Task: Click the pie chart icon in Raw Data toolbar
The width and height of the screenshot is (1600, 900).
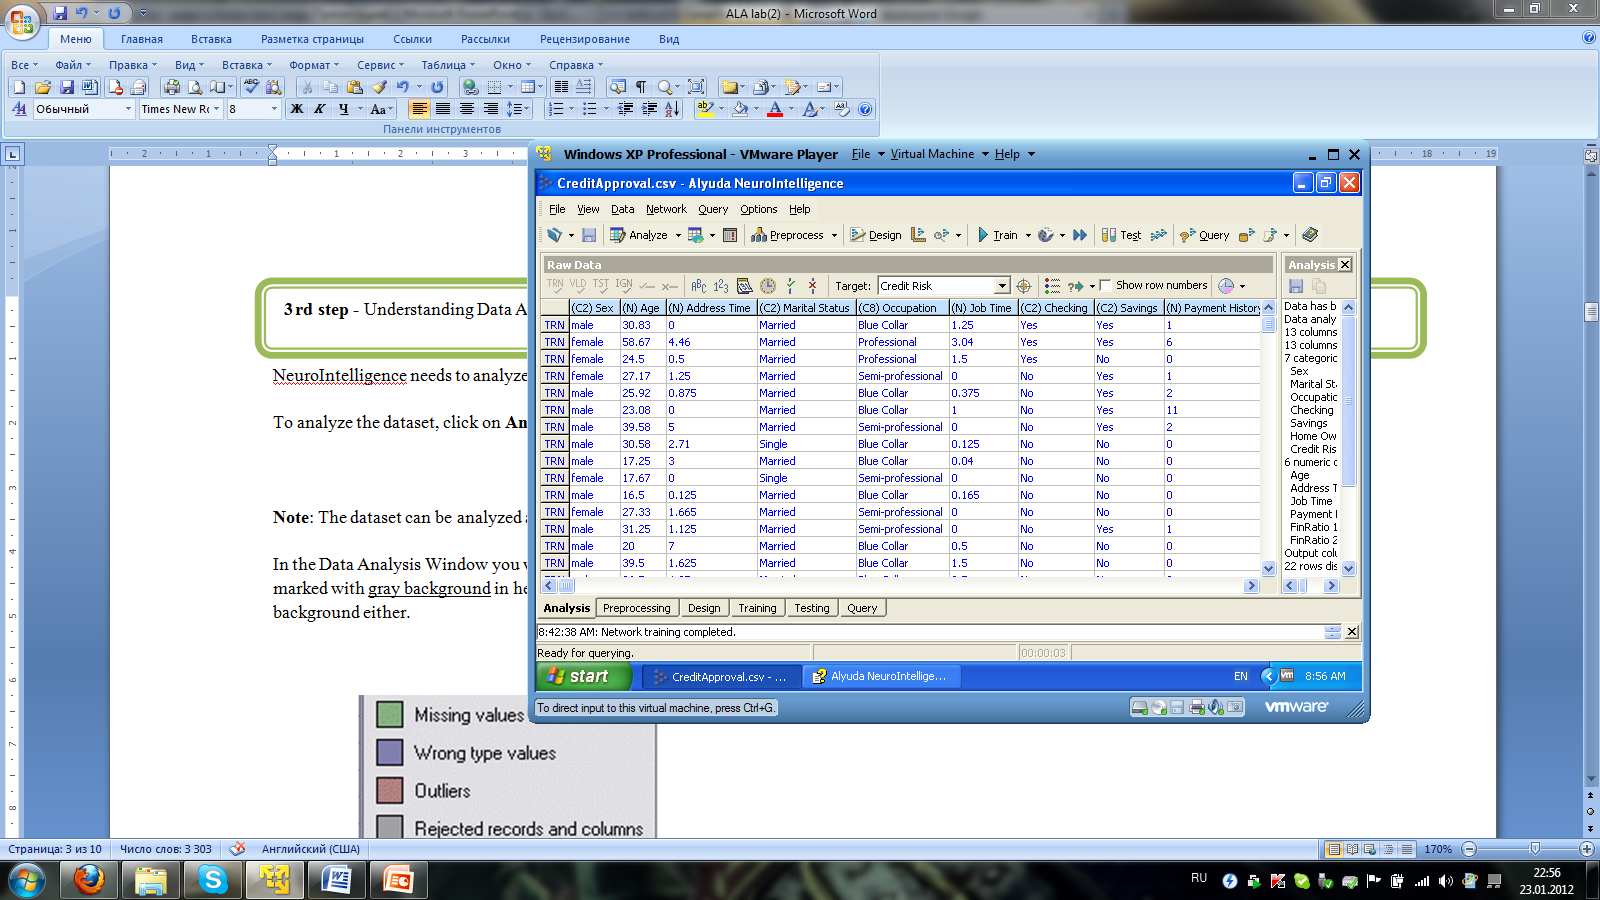Action: coord(1226,286)
